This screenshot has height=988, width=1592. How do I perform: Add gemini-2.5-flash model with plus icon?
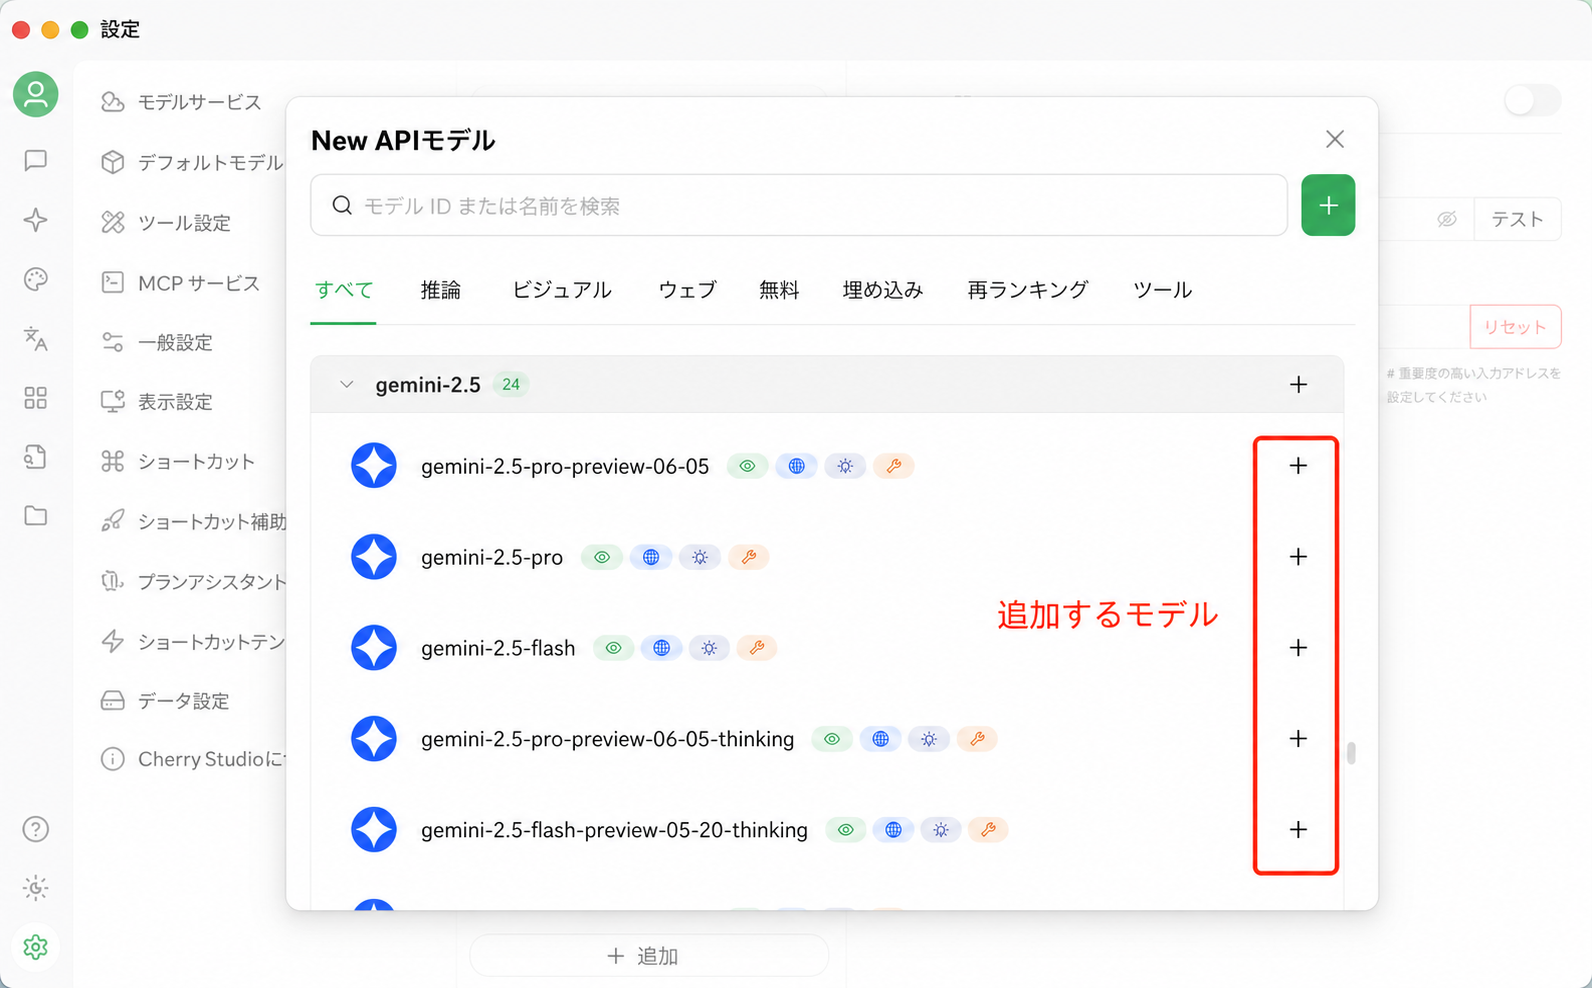(x=1298, y=647)
